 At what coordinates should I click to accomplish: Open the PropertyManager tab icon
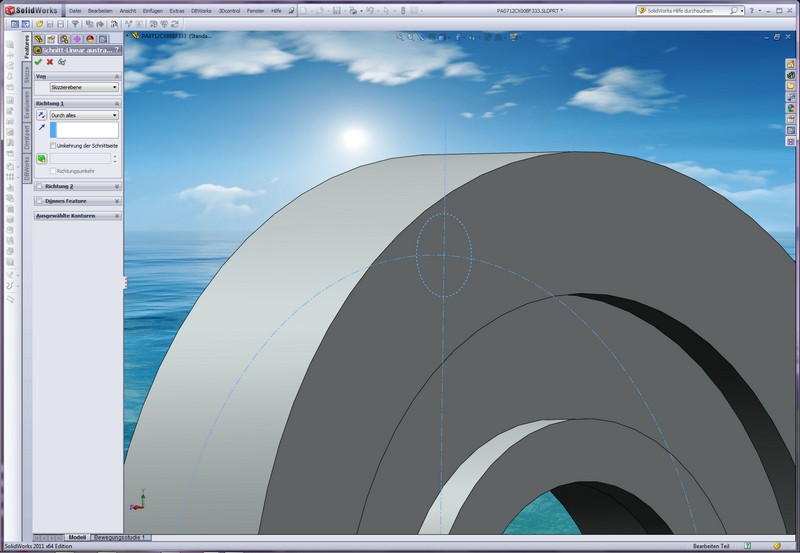51,39
